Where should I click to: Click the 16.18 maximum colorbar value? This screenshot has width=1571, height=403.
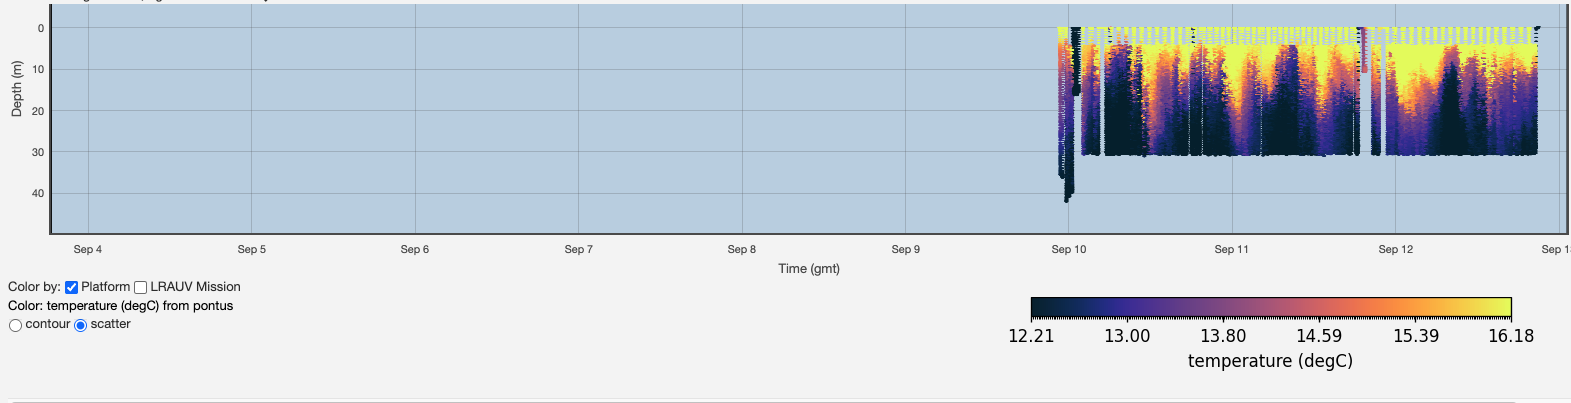[1510, 336]
